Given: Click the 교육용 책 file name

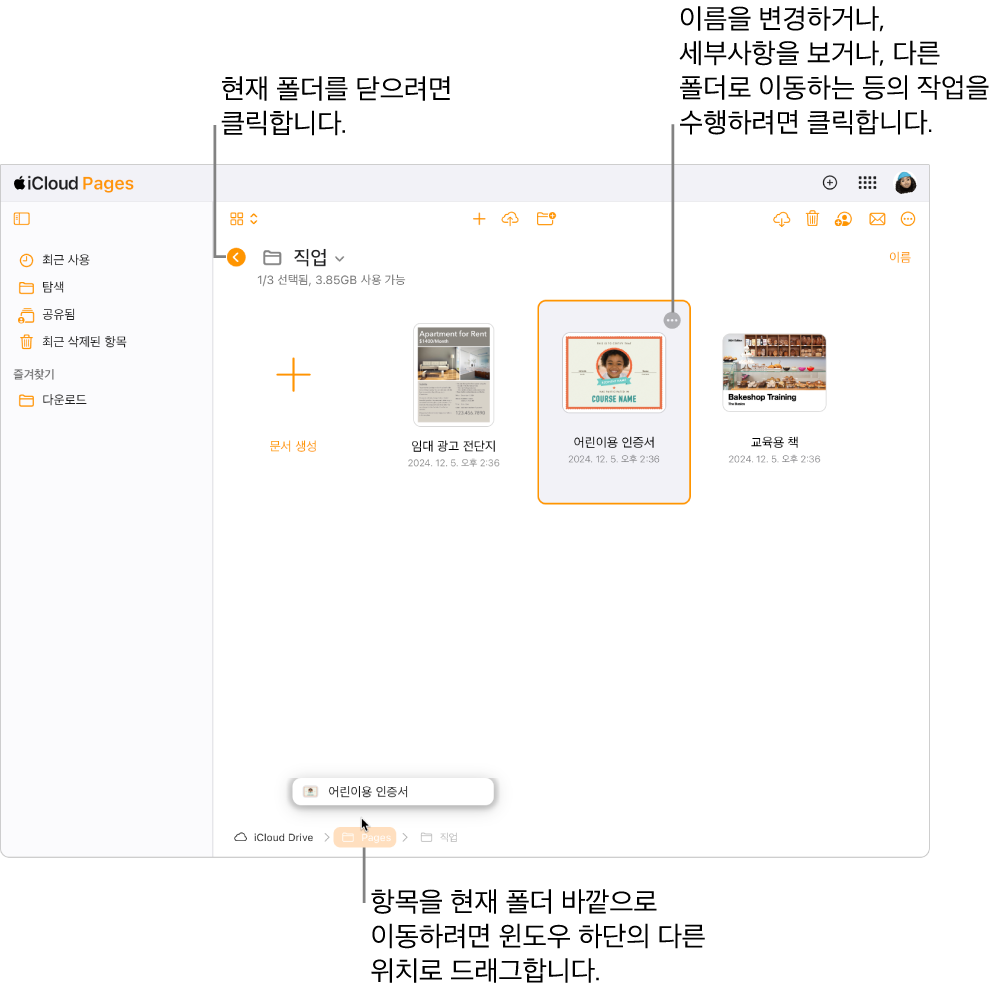Looking at the screenshot, I should pyautogui.click(x=774, y=442).
